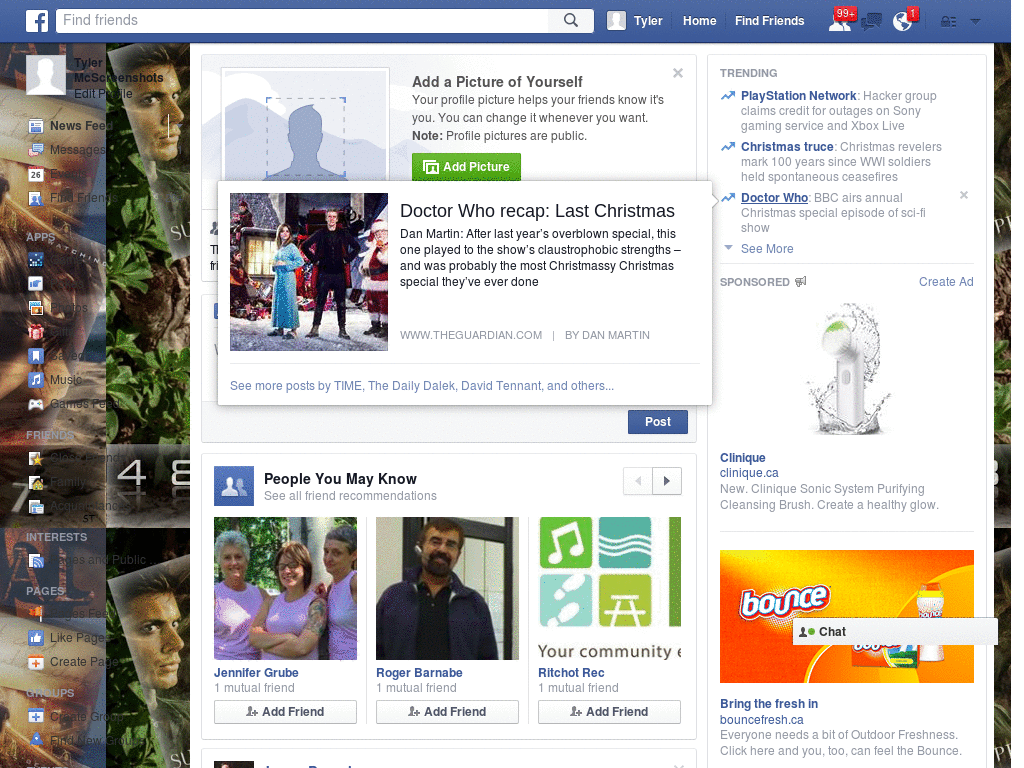Click the Sponsored megaphone icon
Screen dimensions: 1024x768
click(801, 281)
